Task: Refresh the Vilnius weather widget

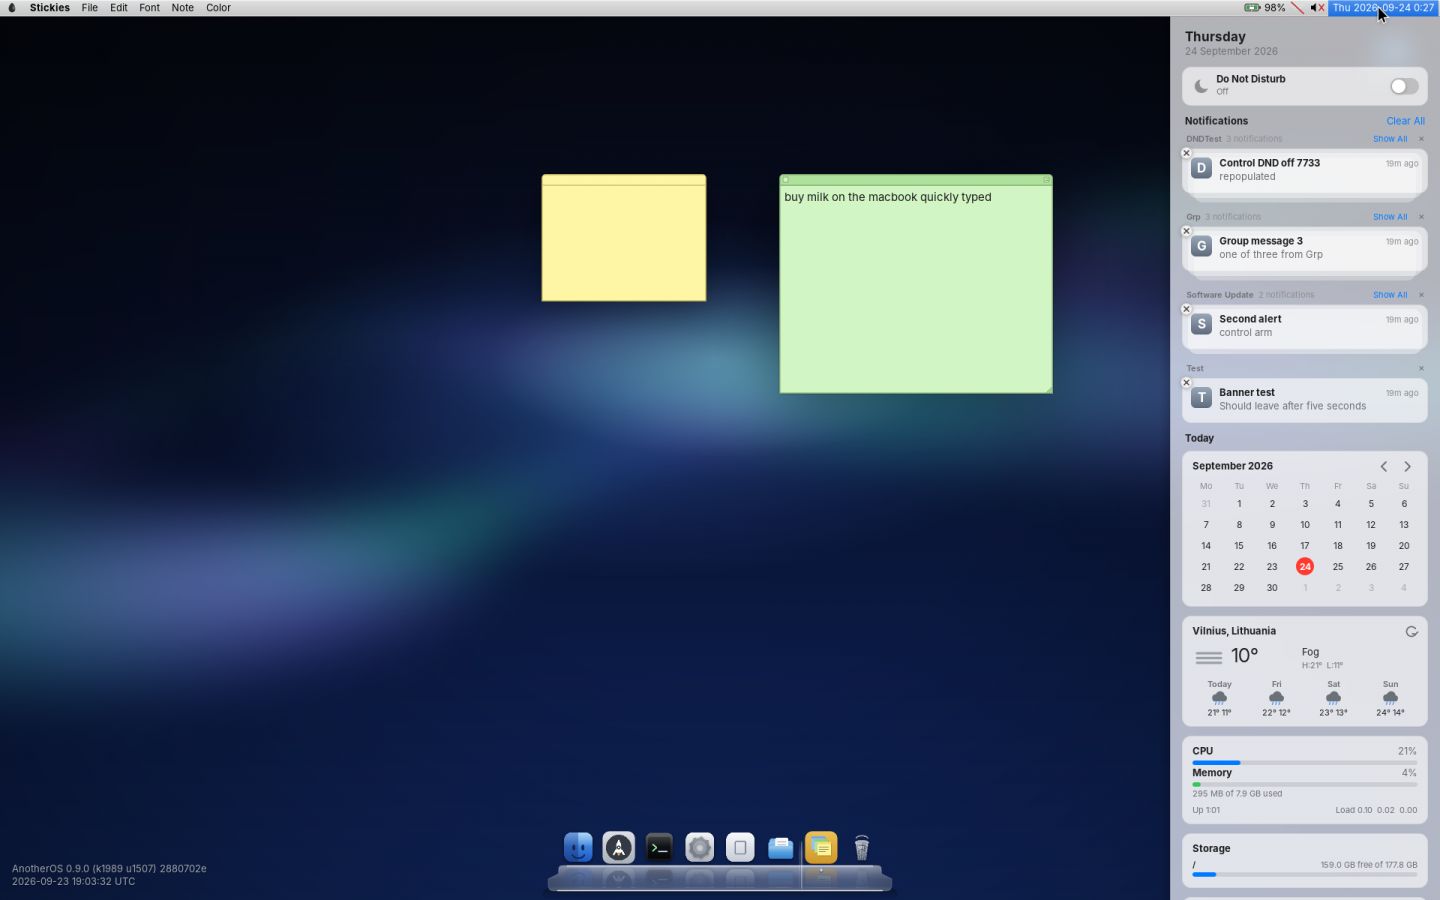Action: pos(1411,631)
